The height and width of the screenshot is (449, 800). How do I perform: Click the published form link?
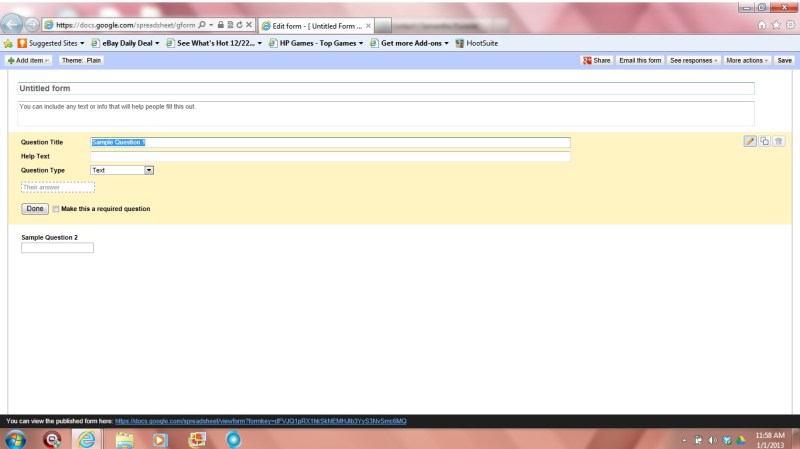tap(260, 421)
